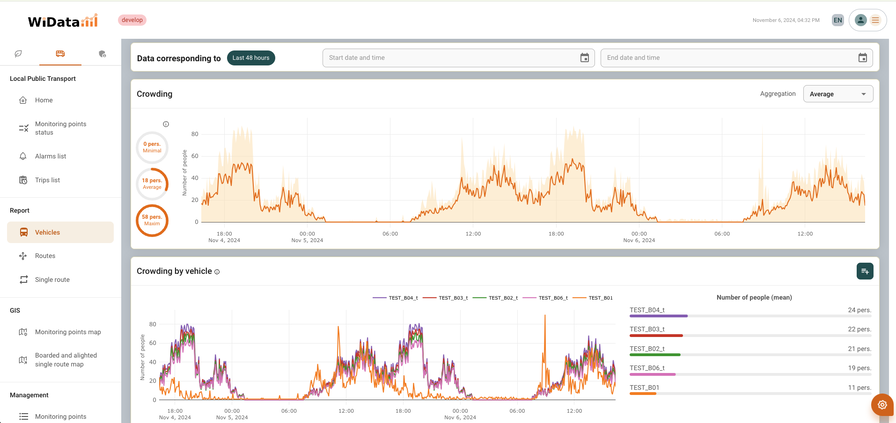
Task: Click the red TEST_B03_t mean bar
Action: [x=657, y=336]
